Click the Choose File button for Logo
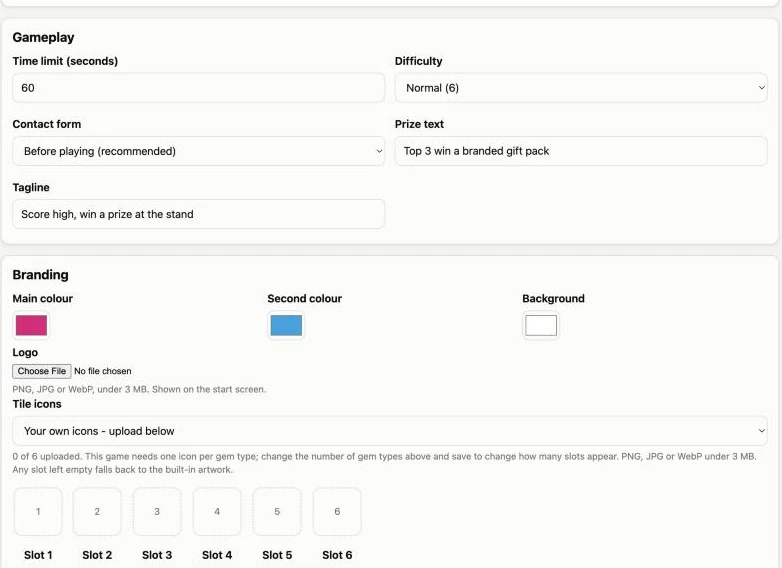 pos(42,371)
